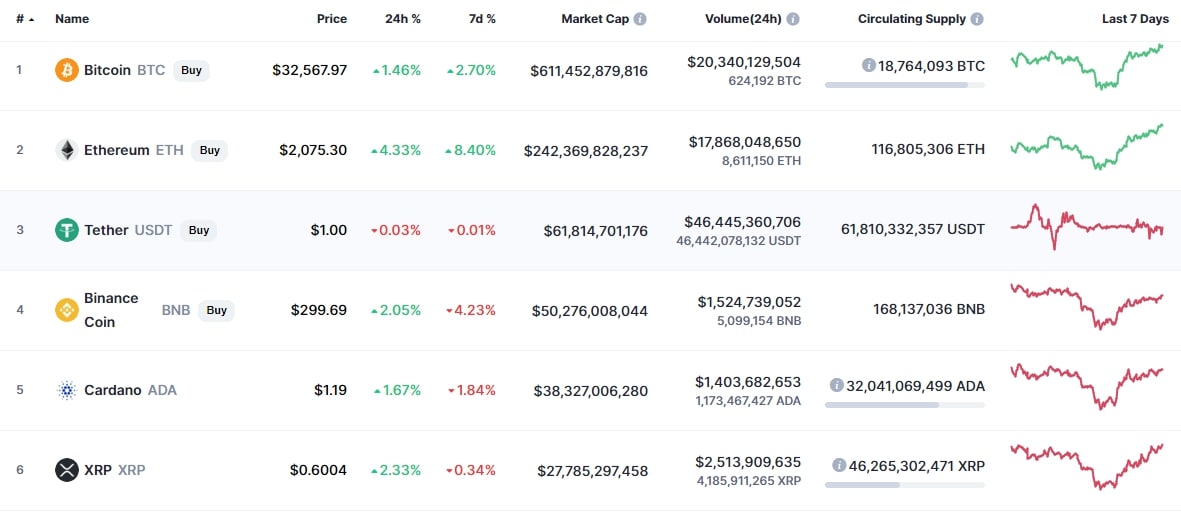Viewport: 1181px width, 515px height.
Task: Click the Tether green logo icon
Action: click(67, 230)
